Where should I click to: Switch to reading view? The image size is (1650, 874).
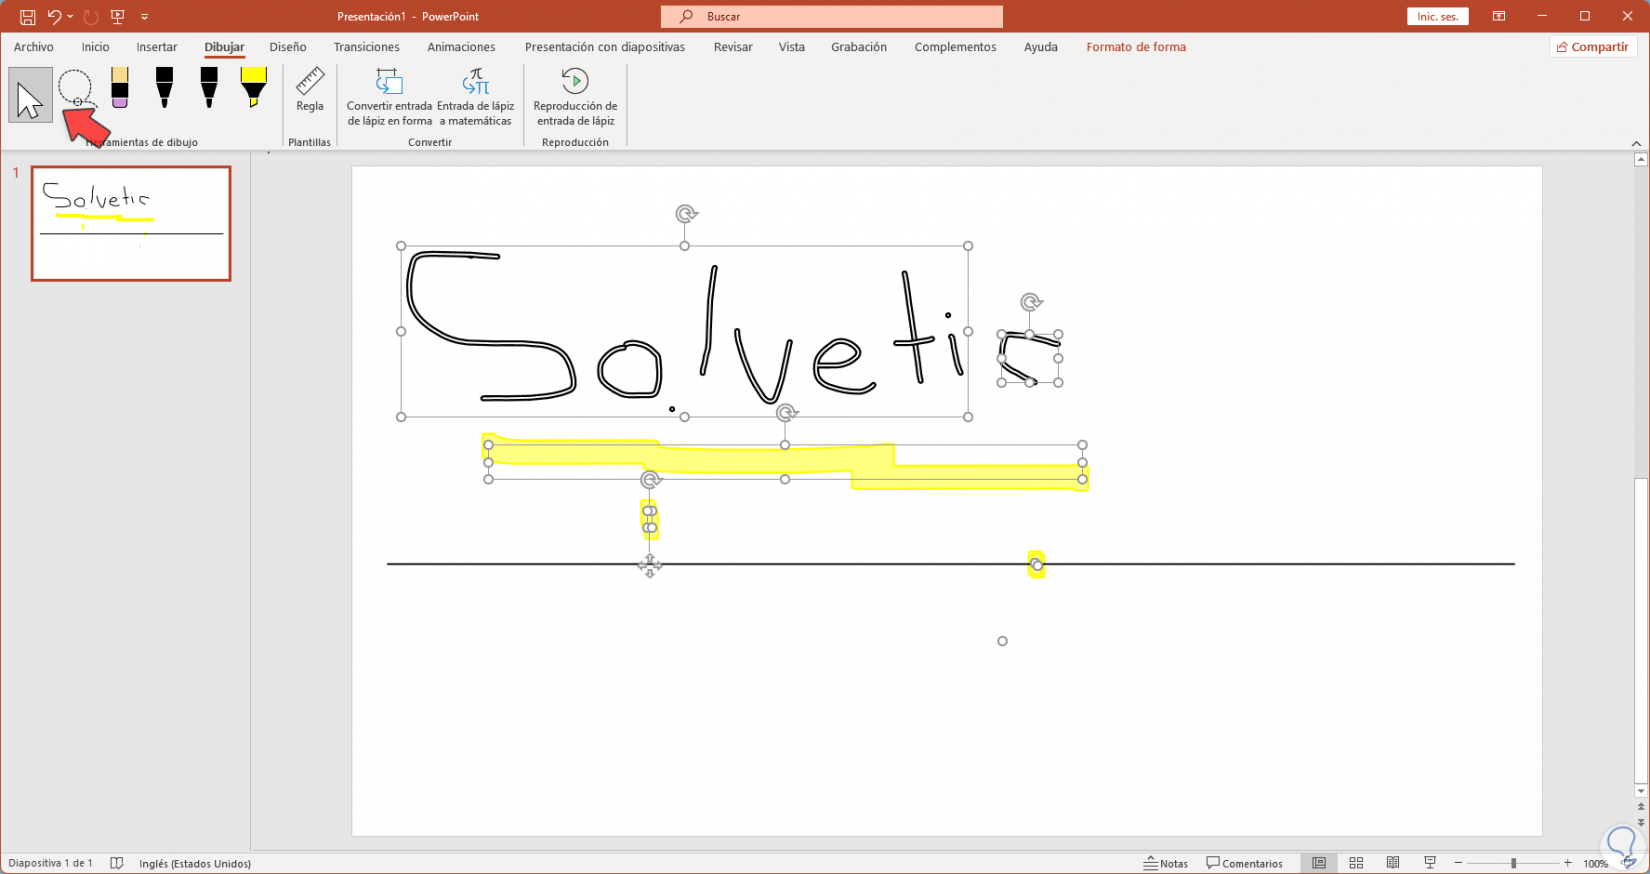click(x=1393, y=863)
